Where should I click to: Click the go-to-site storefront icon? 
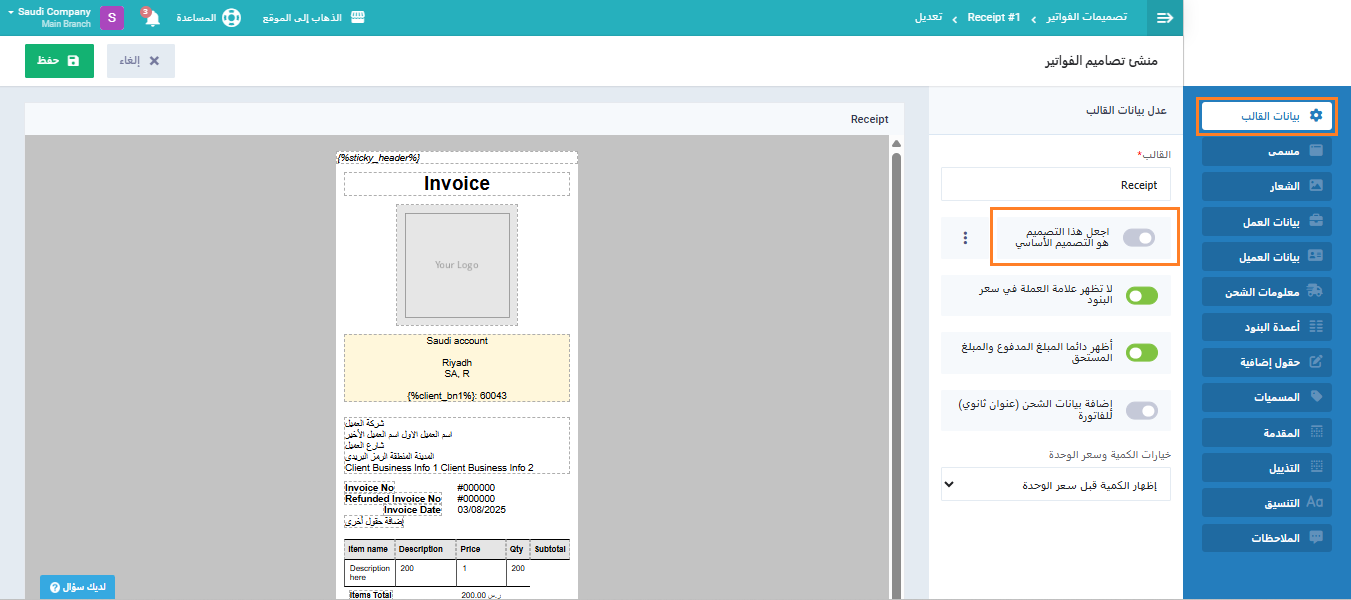click(357, 18)
